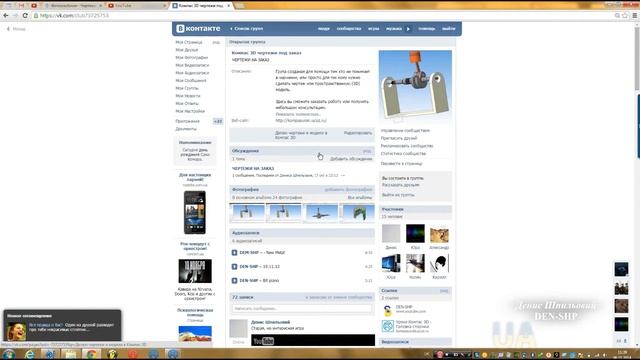Image resolution: width=640 pixels, height=360 pixels.
Task: Click the applications counter badge beside Приложения
Action: coord(218,121)
